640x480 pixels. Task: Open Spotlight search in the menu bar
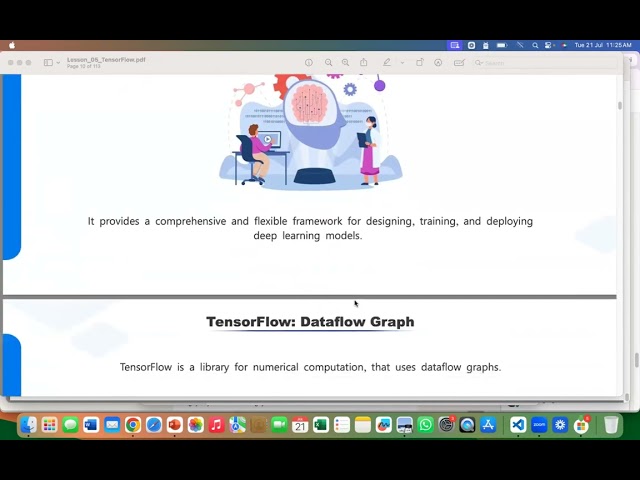pyautogui.click(x=535, y=45)
